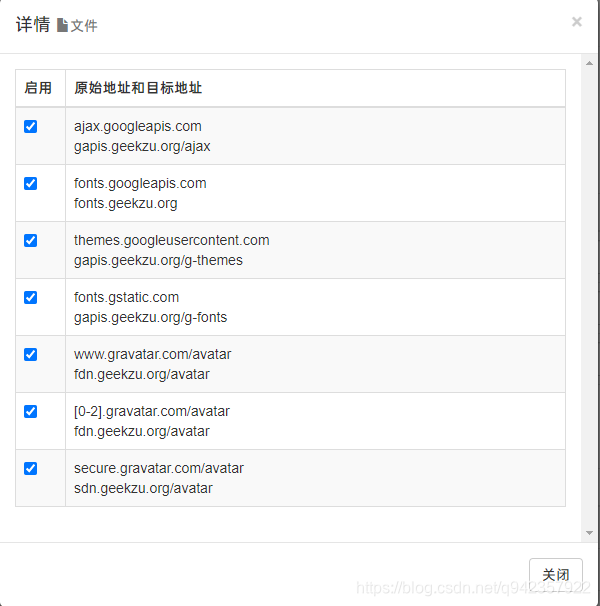Click the file icon next to 文件
The width and height of the screenshot is (600, 606).
tap(62, 26)
